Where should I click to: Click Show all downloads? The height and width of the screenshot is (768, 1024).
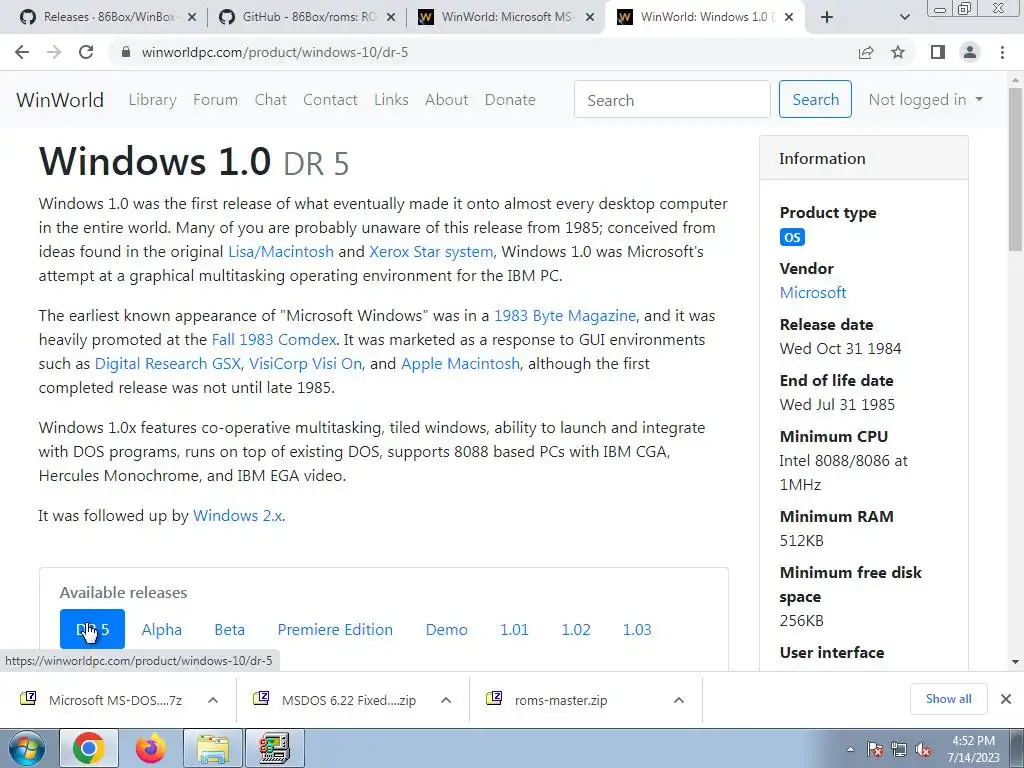[948, 699]
